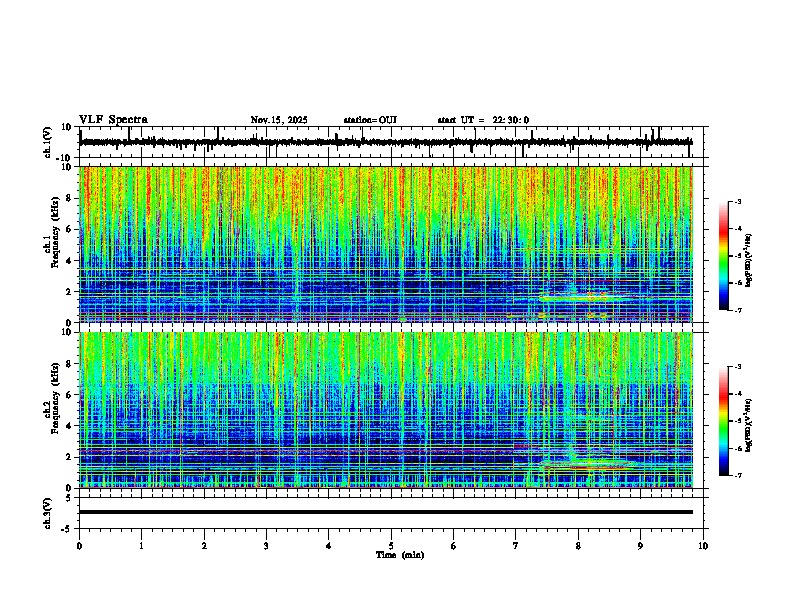
Task: Click the ch.2 "Frequency (kHz)" axis label
Action: (x=55, y=398)
